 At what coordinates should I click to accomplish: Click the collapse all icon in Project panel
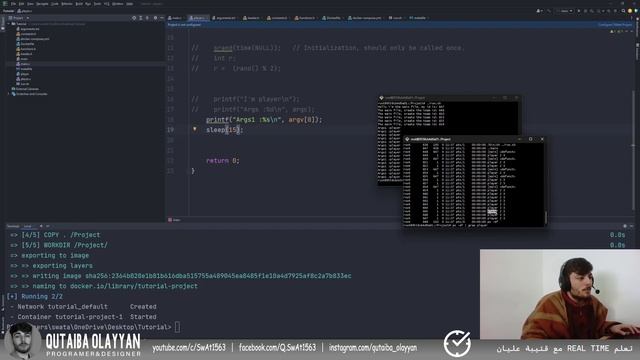pos(147,18)
